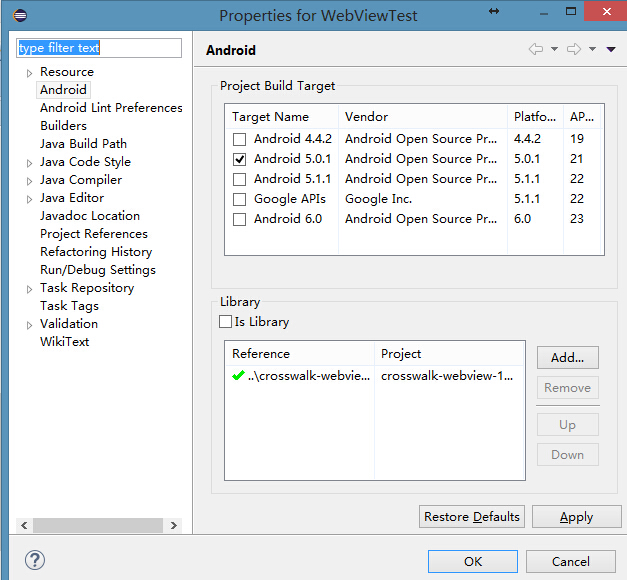Confirm with the OK button
The height and width of the screenshot is (580, 627).
coord(473,561)
